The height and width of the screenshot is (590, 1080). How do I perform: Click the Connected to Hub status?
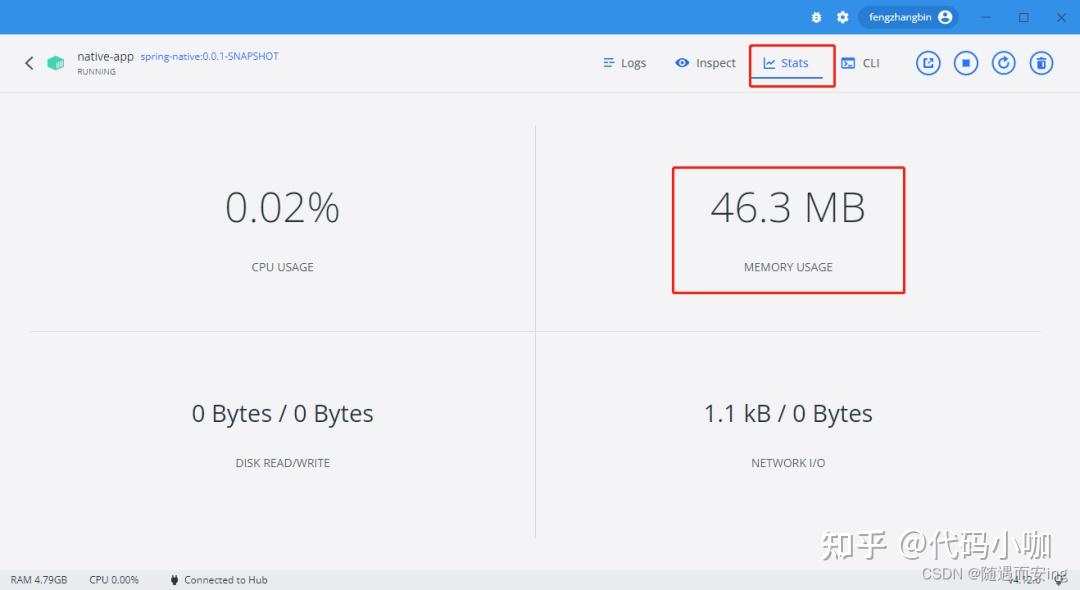[227, 579]
